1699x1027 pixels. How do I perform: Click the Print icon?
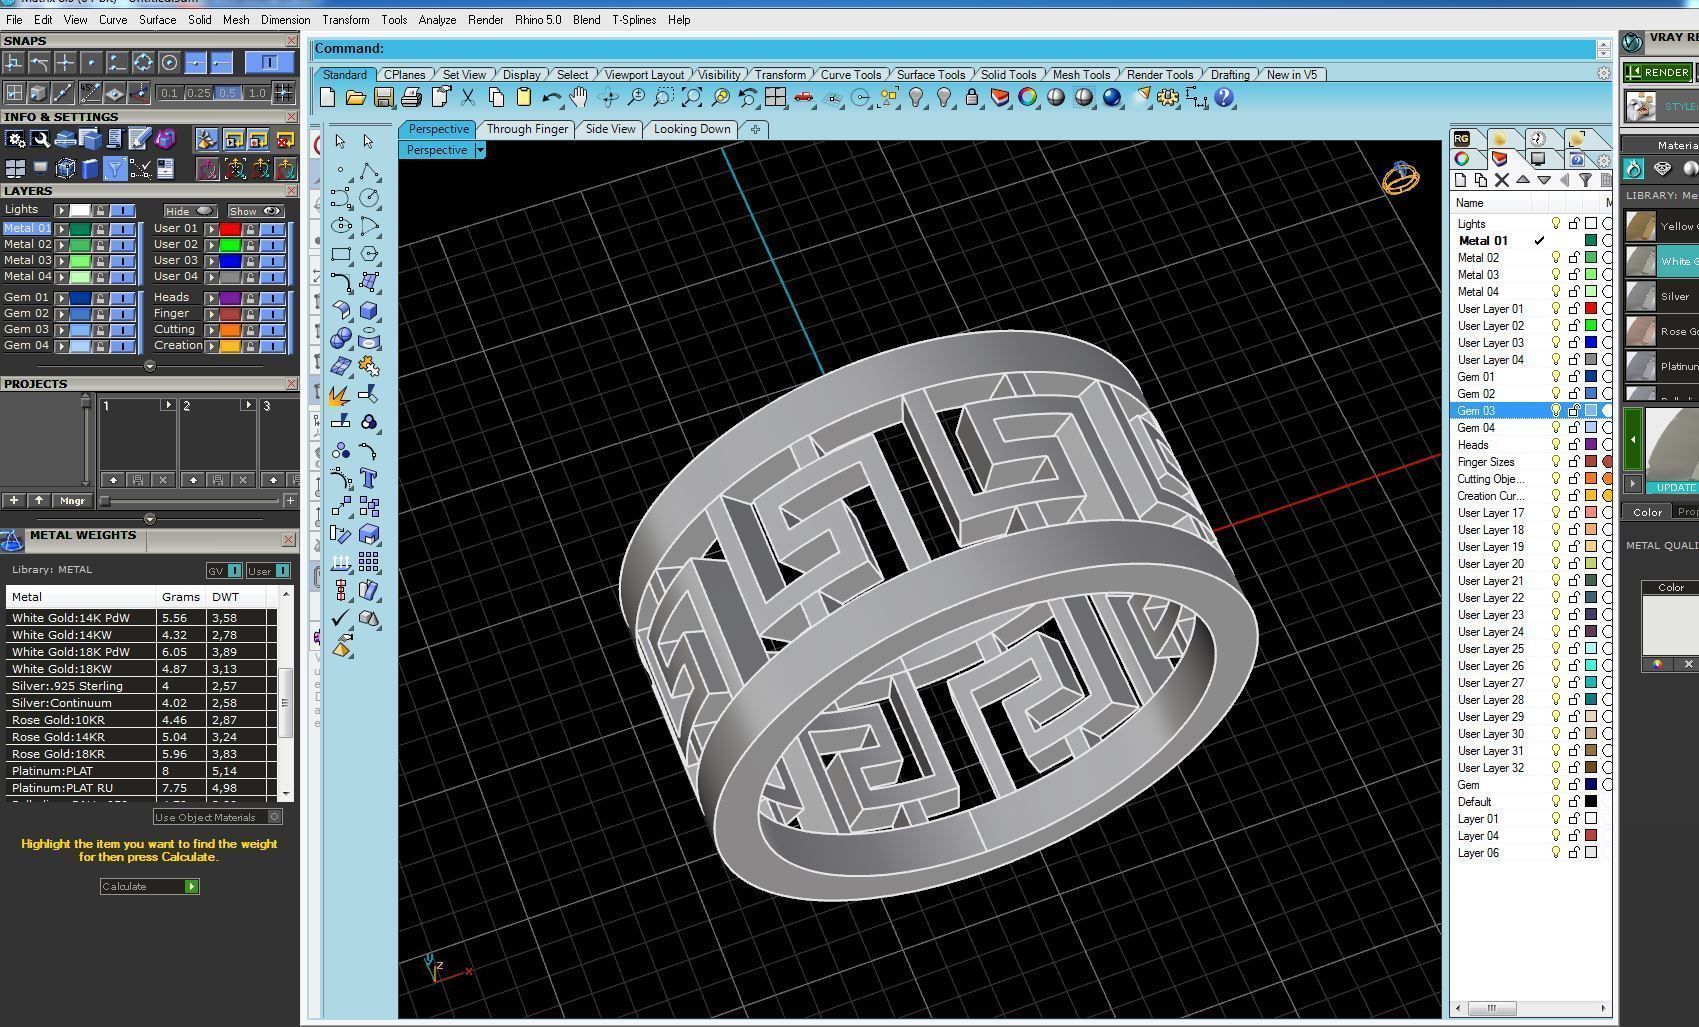click(x=411, y=98)
